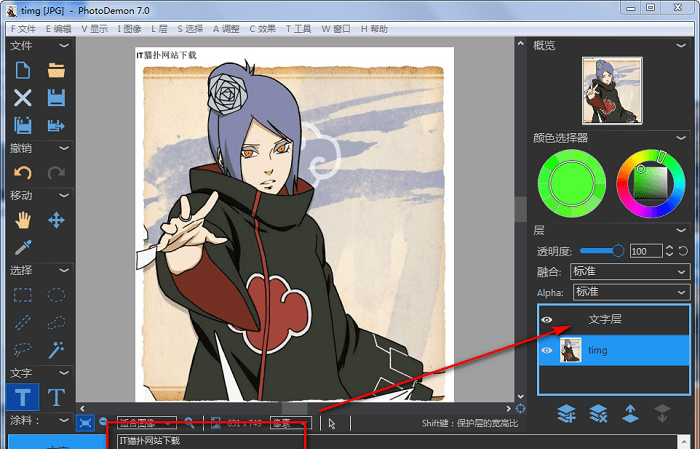This screenshot has width=700, height=466.
Task: Collapse the 移动 tool section
Action: coord(64,196)
